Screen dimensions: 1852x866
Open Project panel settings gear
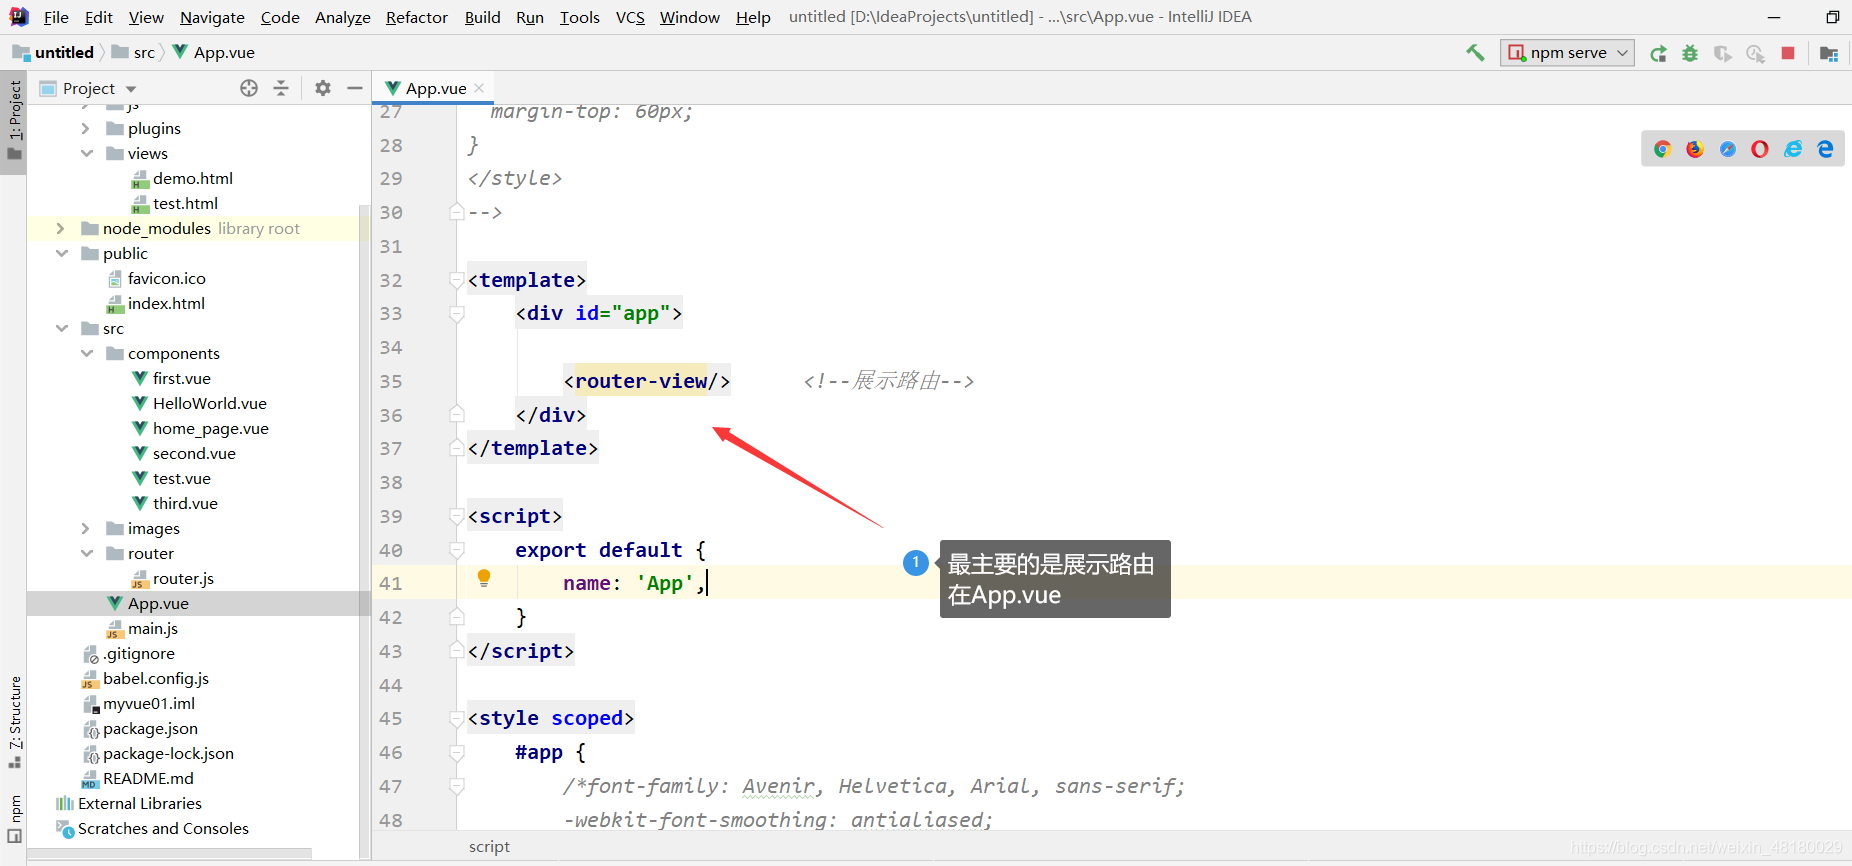(x=322, y=88)
